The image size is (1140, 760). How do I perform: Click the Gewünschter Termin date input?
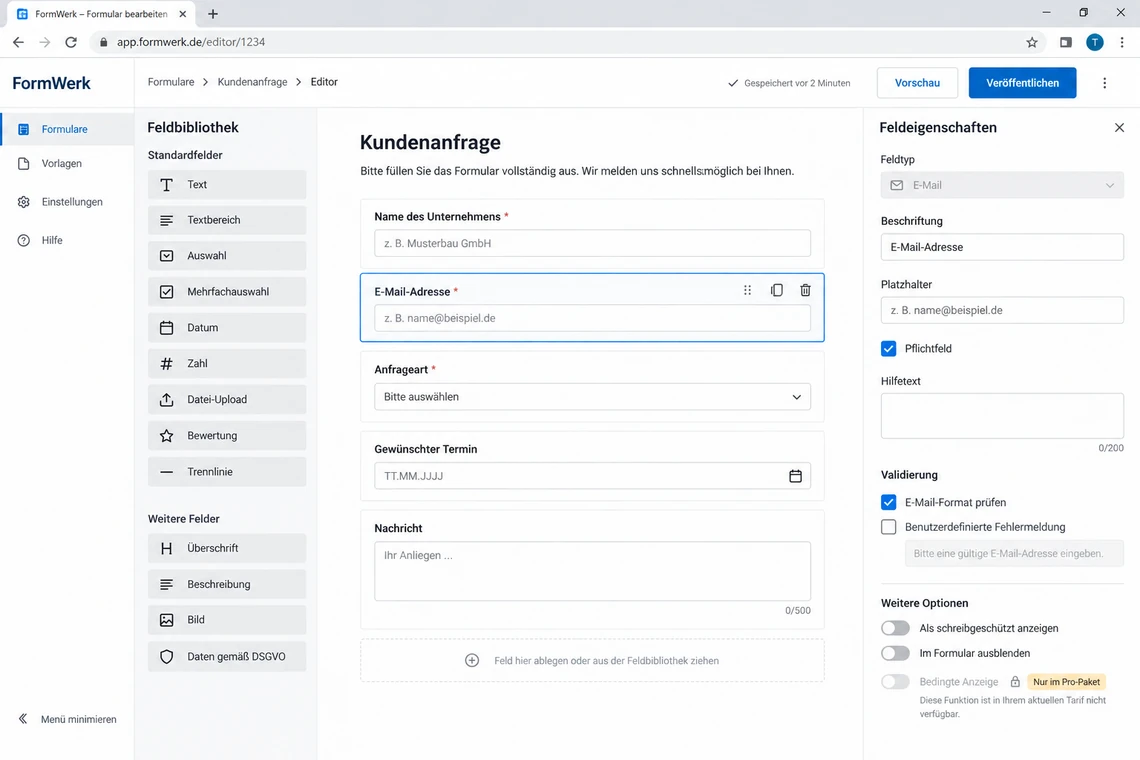coord(592,476)
